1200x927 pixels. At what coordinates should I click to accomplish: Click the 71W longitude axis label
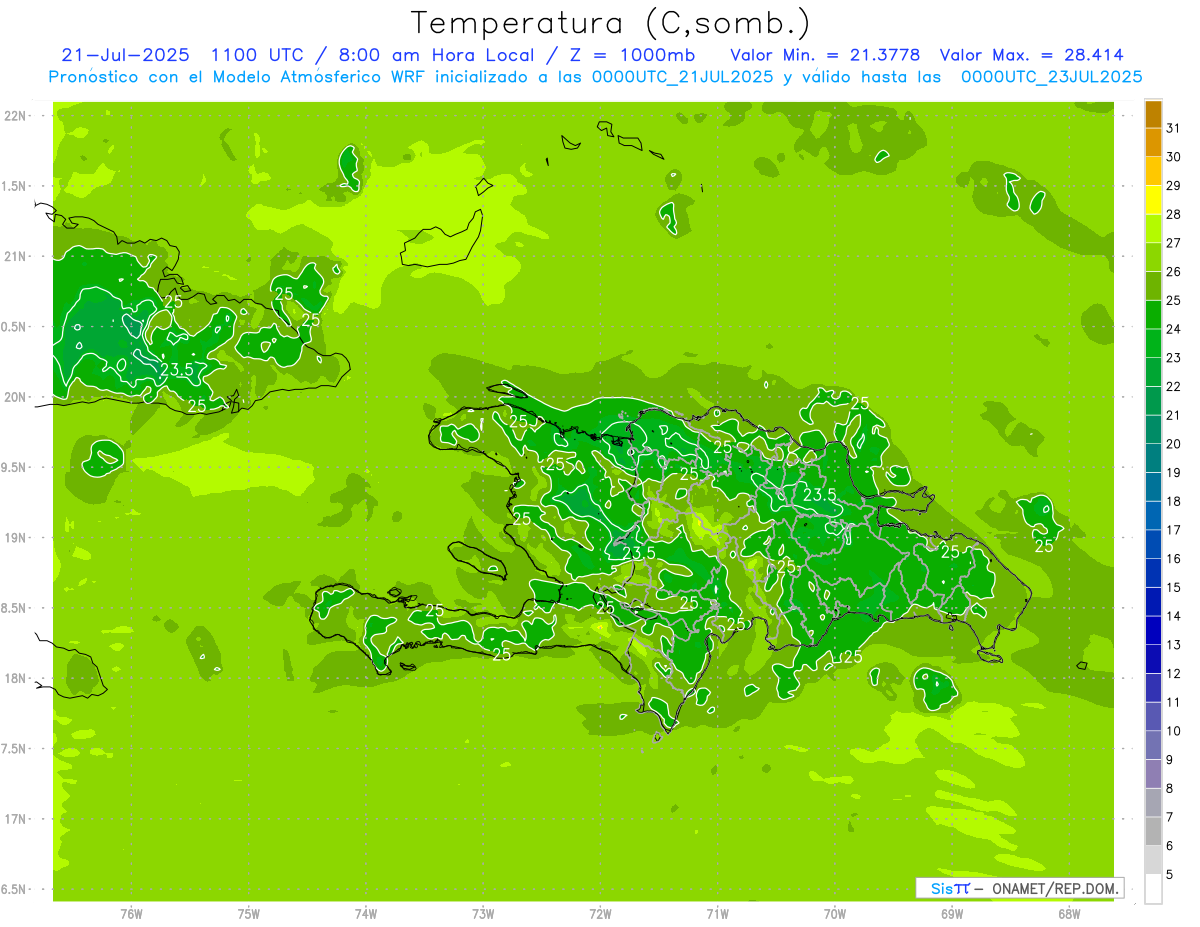(717, 913)
